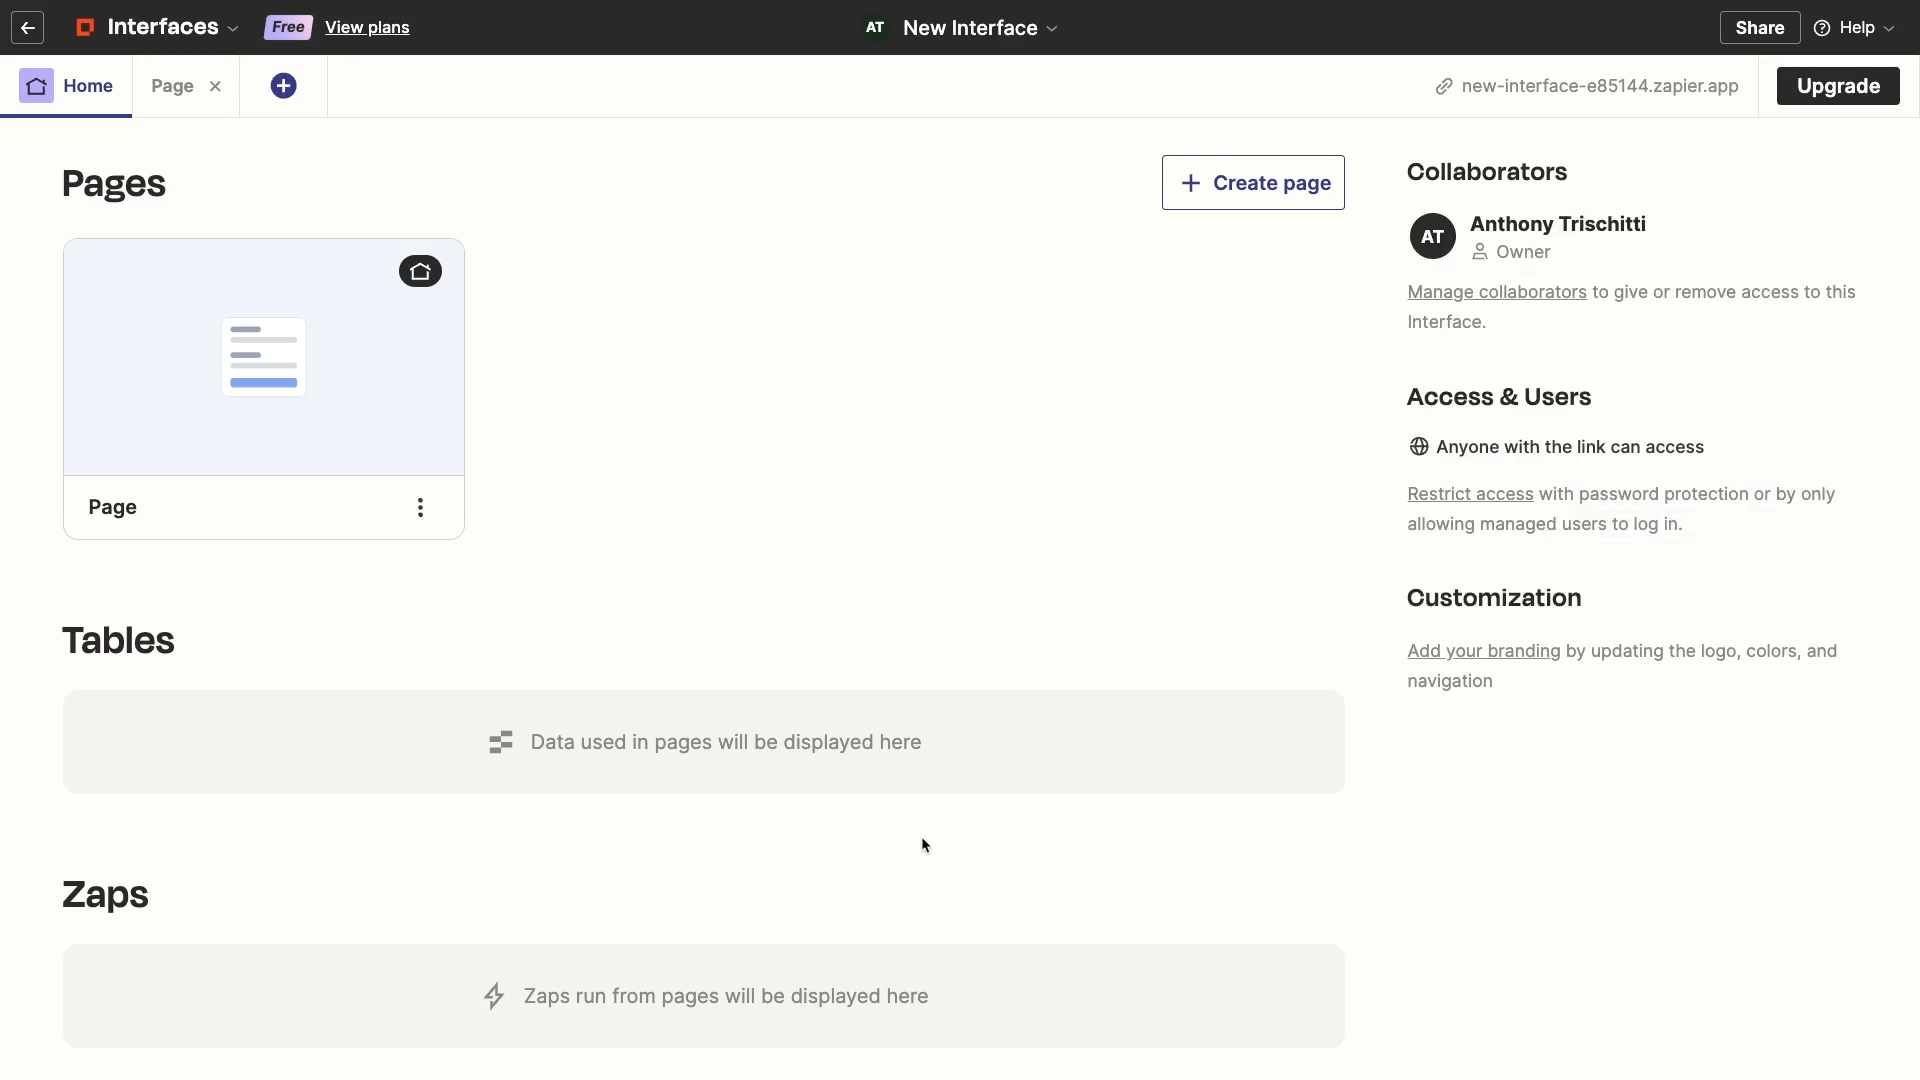This screenshot has height=1080, width=1920.
Task: Click Manage collaborators link
Action: 1497,291
